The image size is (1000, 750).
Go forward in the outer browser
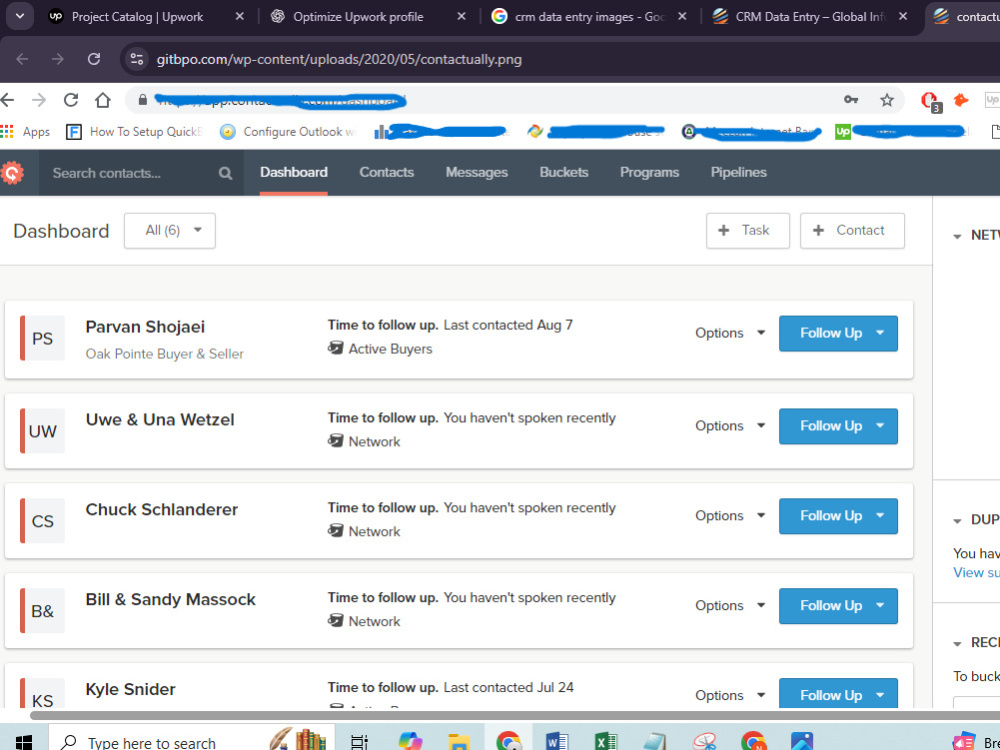pyautogui.click(x=58, y=59)
